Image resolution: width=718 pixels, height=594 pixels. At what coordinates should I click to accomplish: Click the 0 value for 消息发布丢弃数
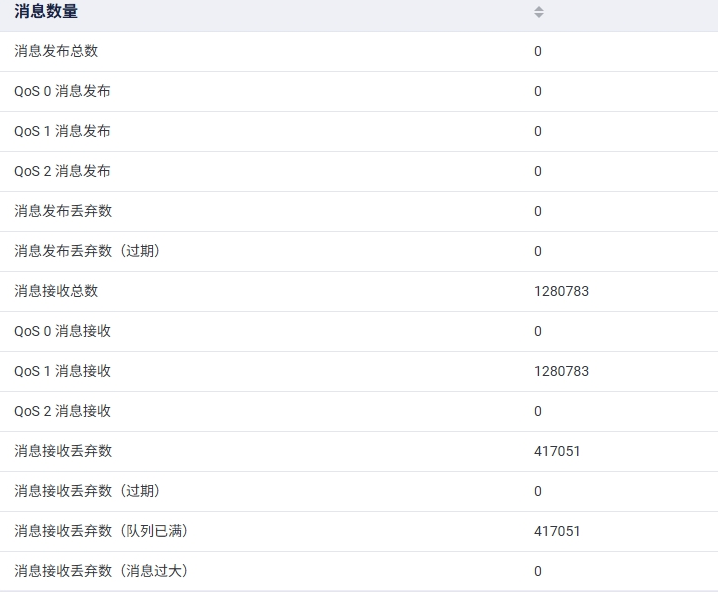pyautogui.click(x=538, y=211)
